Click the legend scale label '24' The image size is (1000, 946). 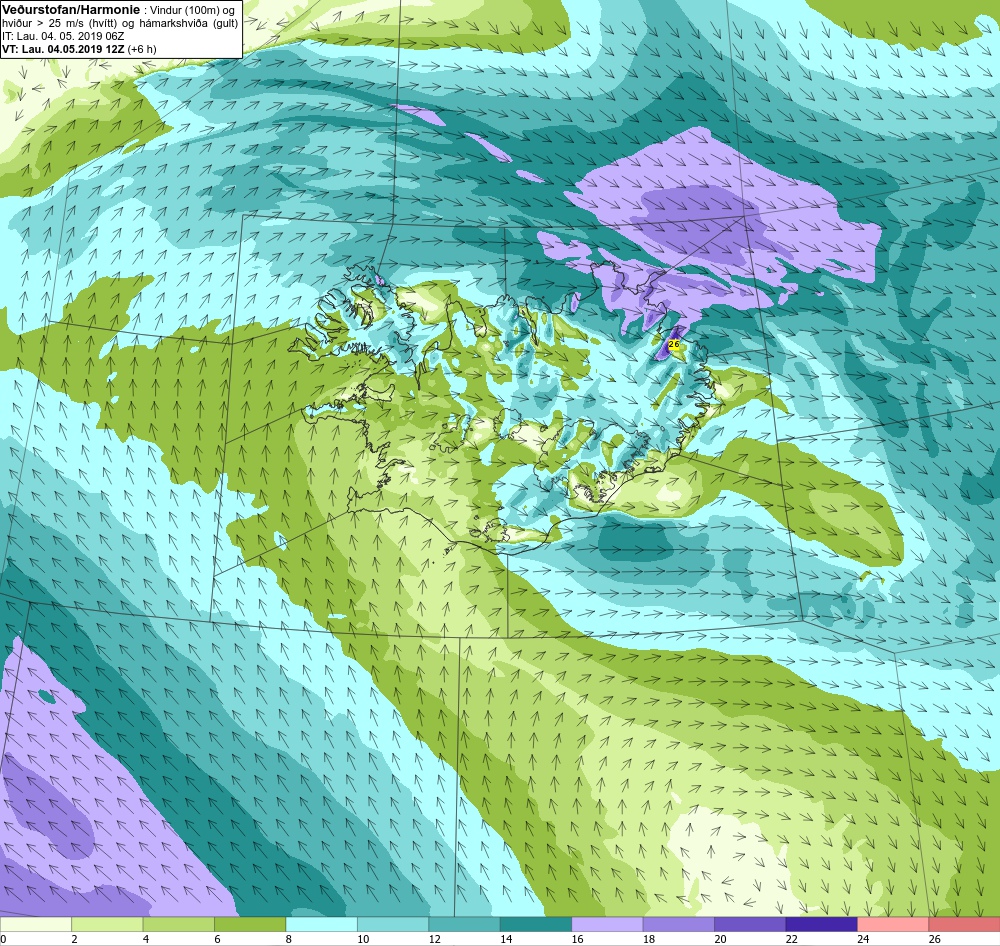tap(864, 939)
